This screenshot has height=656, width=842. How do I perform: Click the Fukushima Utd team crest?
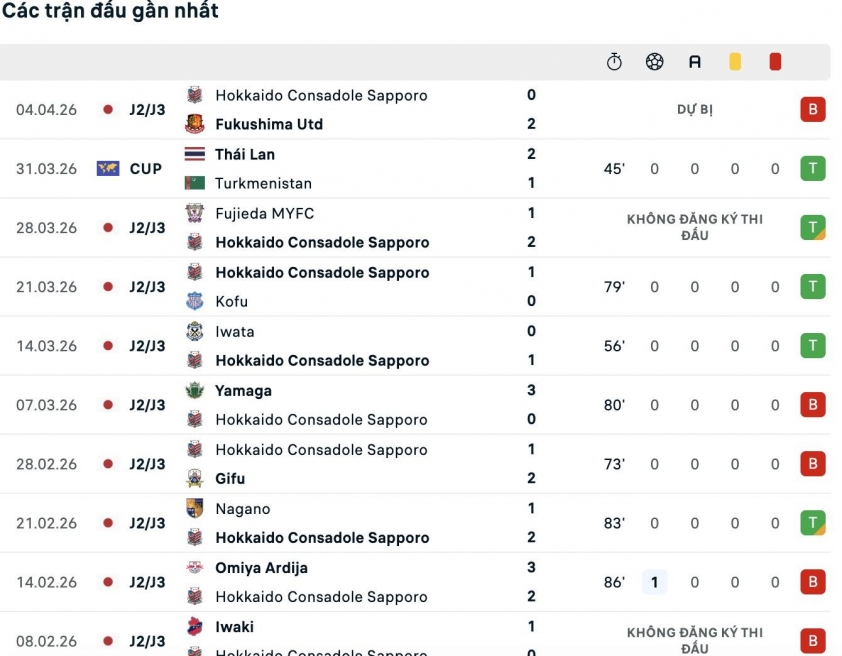coord(195,124)
